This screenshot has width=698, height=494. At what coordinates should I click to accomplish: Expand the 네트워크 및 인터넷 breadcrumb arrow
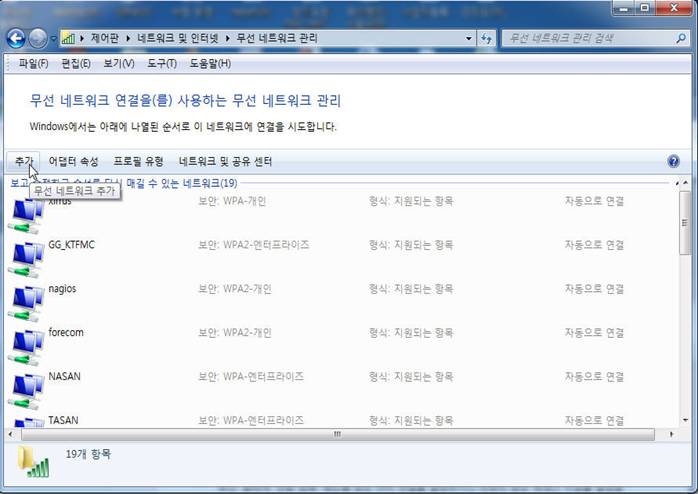tap(229, 38)
